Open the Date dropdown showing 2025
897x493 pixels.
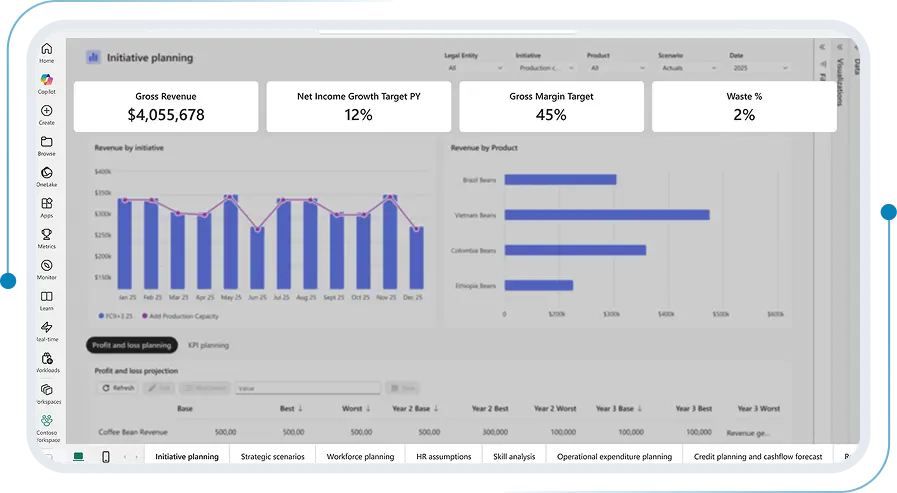point(760,68)
